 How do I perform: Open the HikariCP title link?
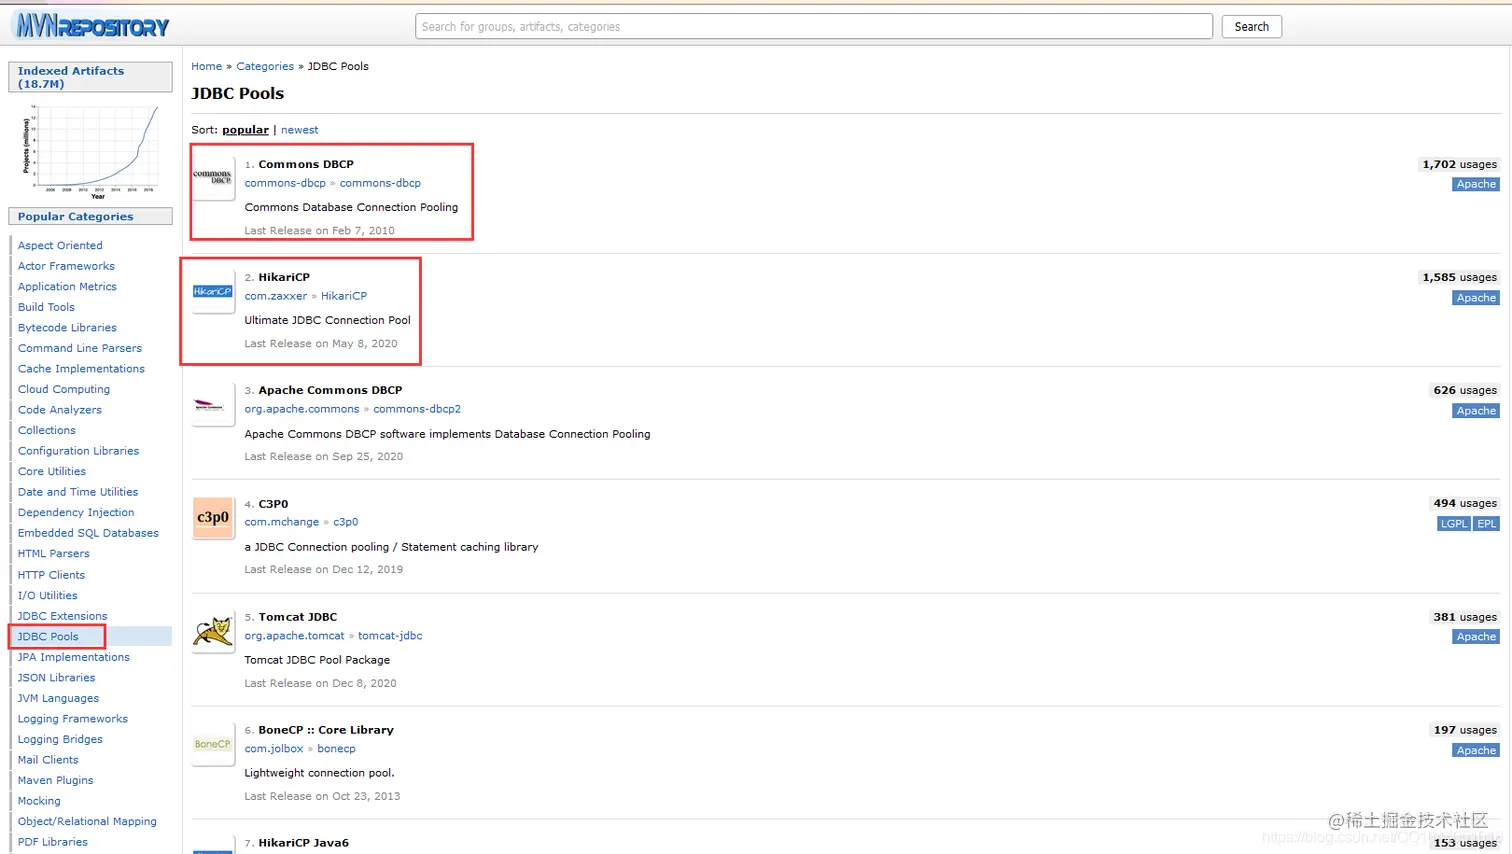pyautogui.click(x=284, y=277)
